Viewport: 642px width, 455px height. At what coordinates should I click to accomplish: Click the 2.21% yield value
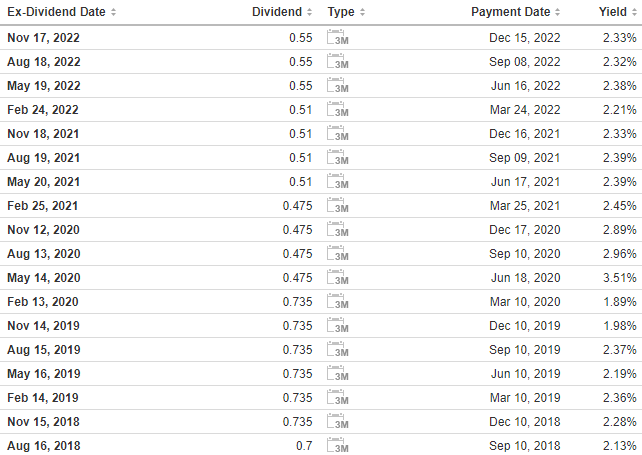pyautogui.click(x=619, y=110)
